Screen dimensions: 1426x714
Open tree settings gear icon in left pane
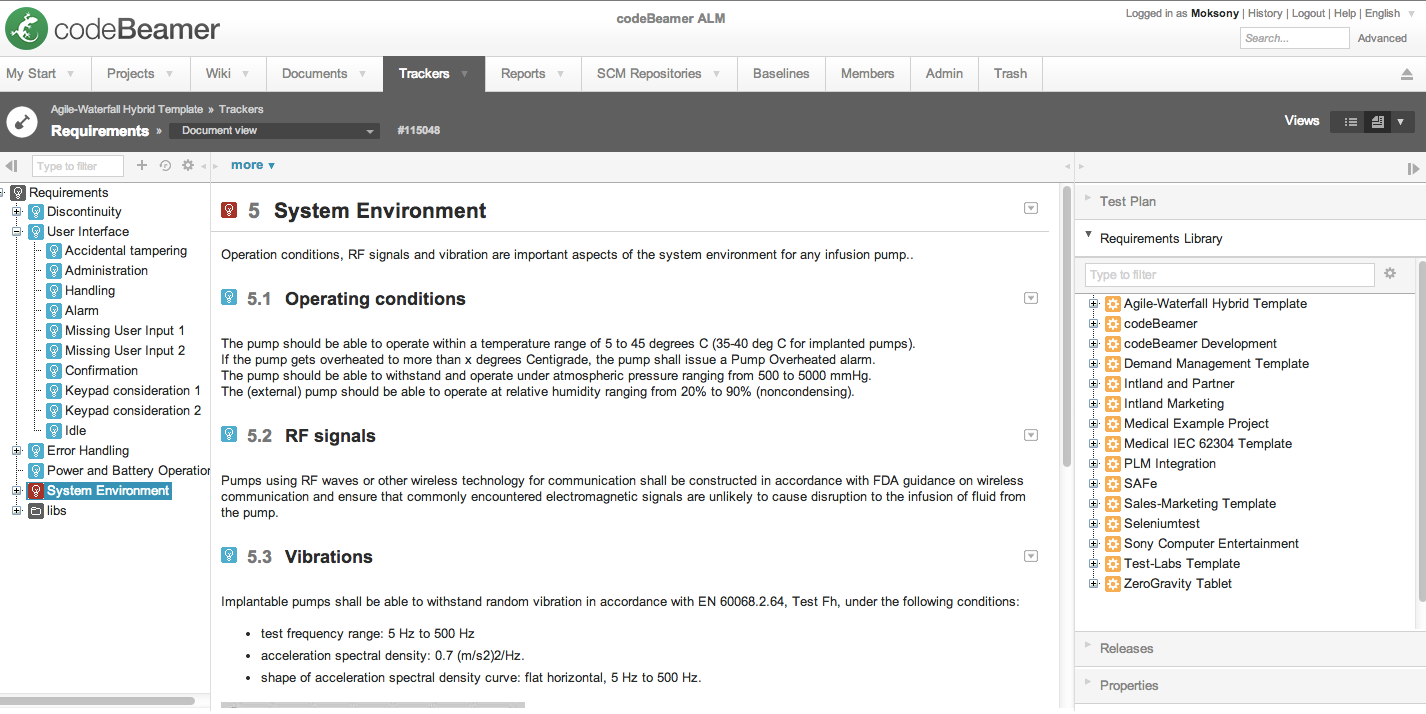[187, 166]
